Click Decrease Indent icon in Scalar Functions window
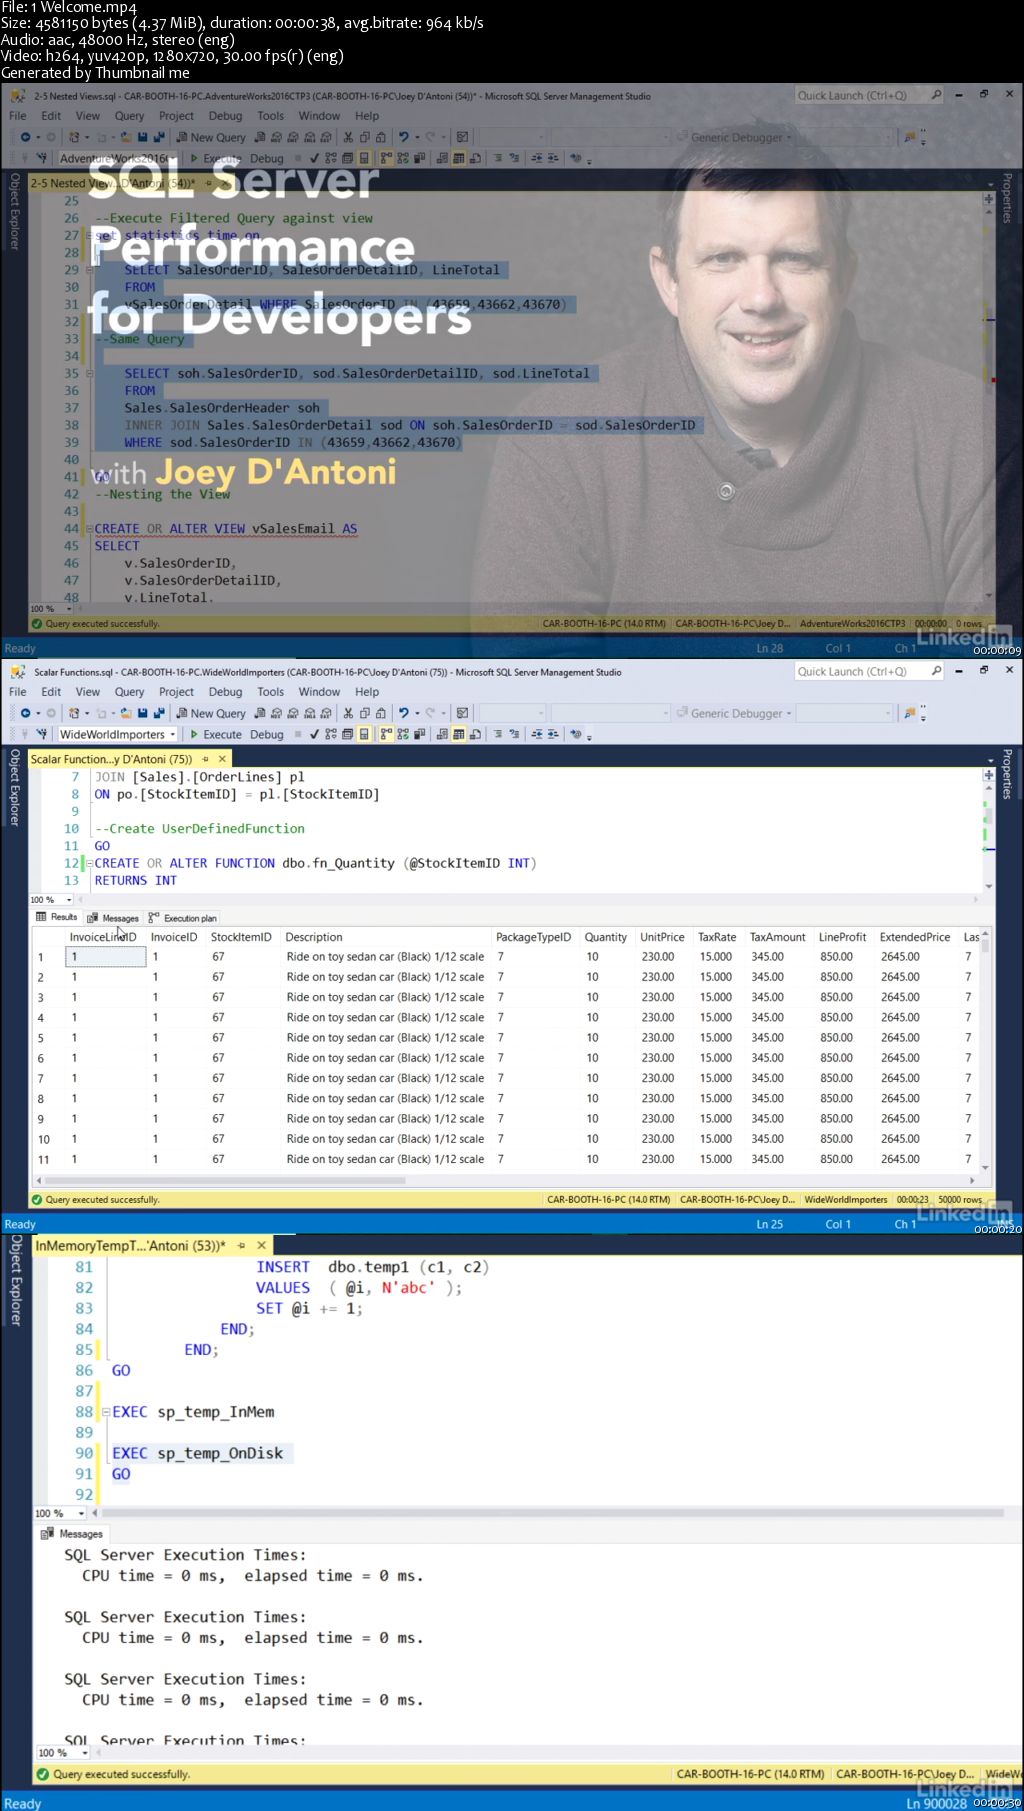Viewport: 1024px width, 1811px height. point(536,734)
